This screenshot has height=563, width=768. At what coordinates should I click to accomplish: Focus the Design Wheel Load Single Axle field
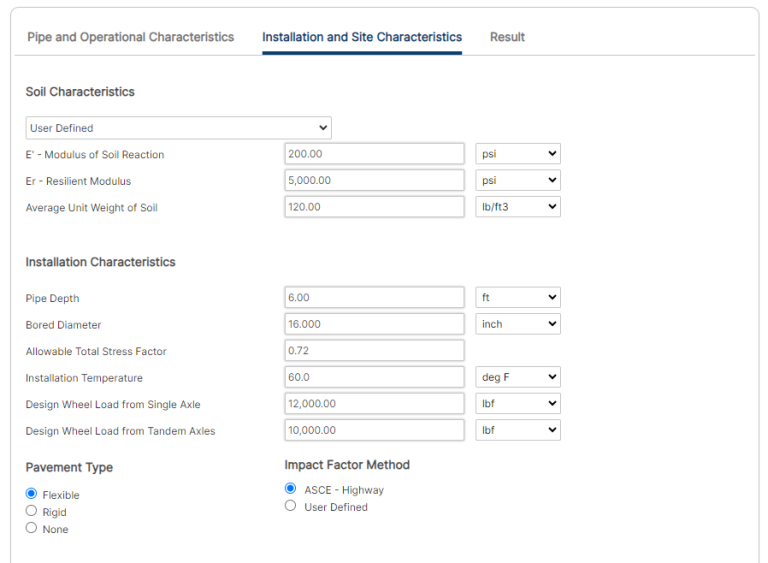point(374,404)
